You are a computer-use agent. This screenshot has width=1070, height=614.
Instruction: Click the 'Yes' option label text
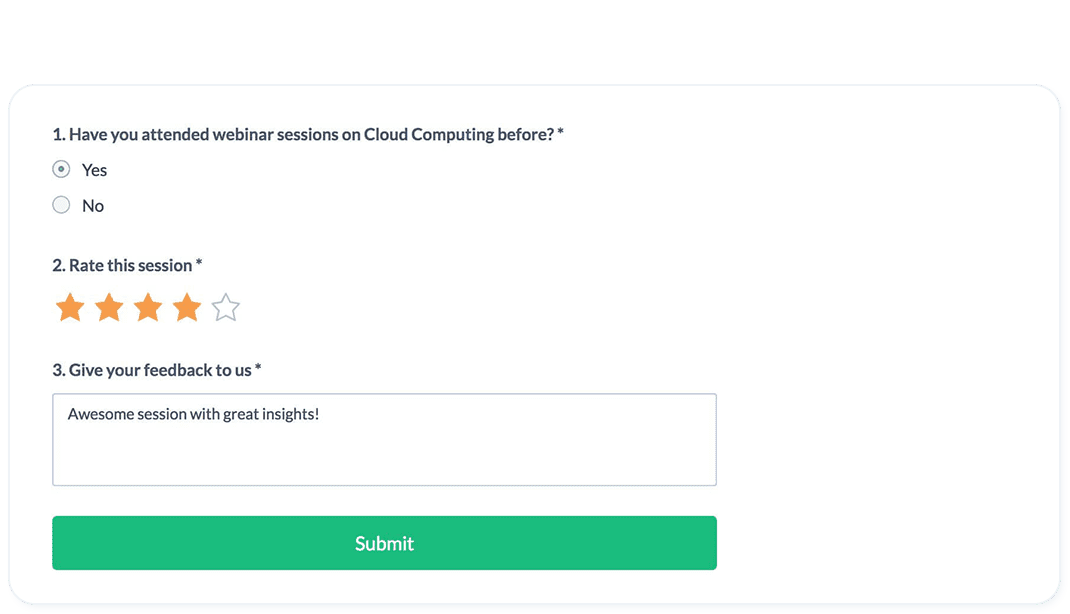(94, 170)
